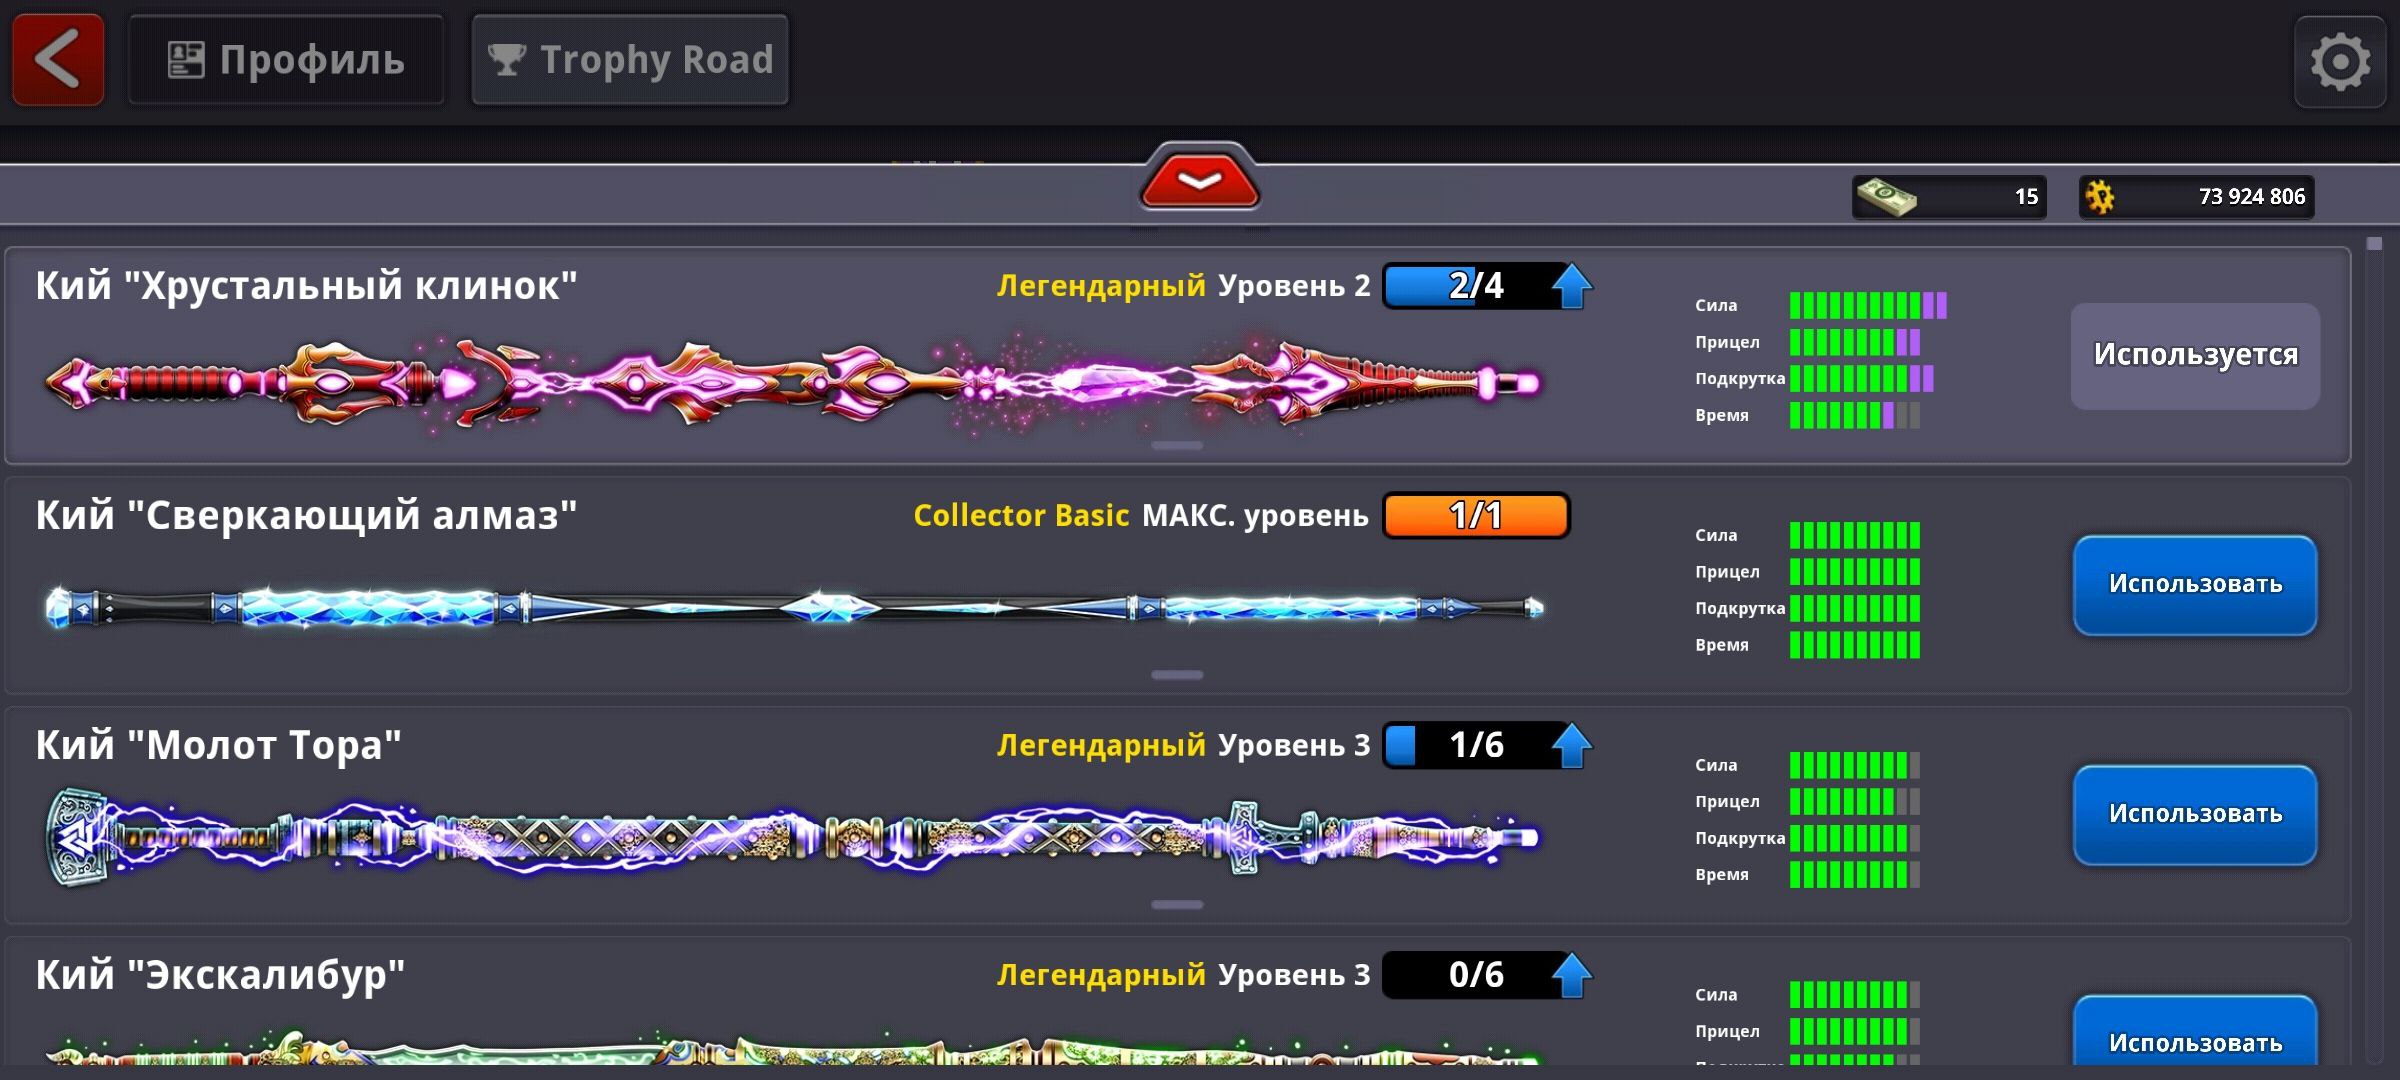Open the Trophy Road tab

630,60
